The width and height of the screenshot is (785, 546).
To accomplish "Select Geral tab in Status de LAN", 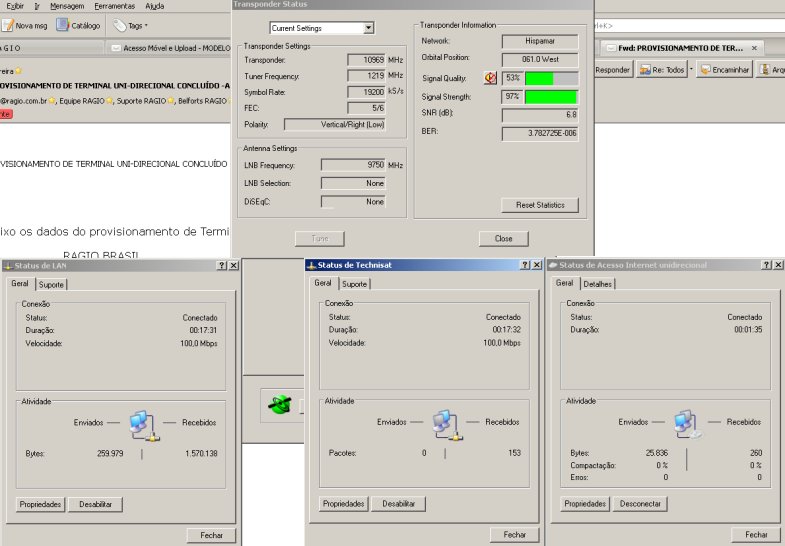I will pyautogui.click(x=20, y=283).
